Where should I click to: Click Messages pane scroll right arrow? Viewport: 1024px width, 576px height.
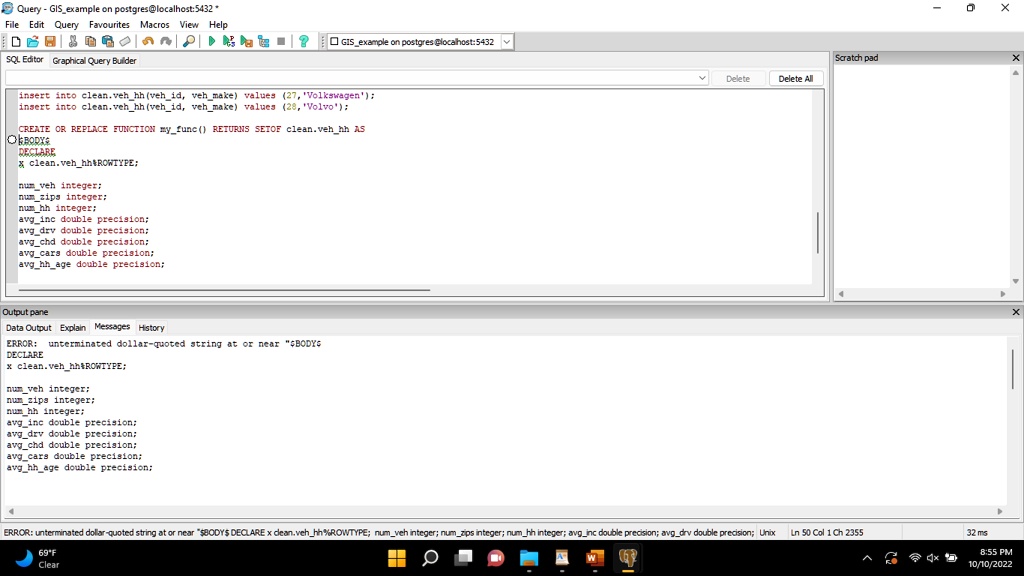[x=1000, y=511]
